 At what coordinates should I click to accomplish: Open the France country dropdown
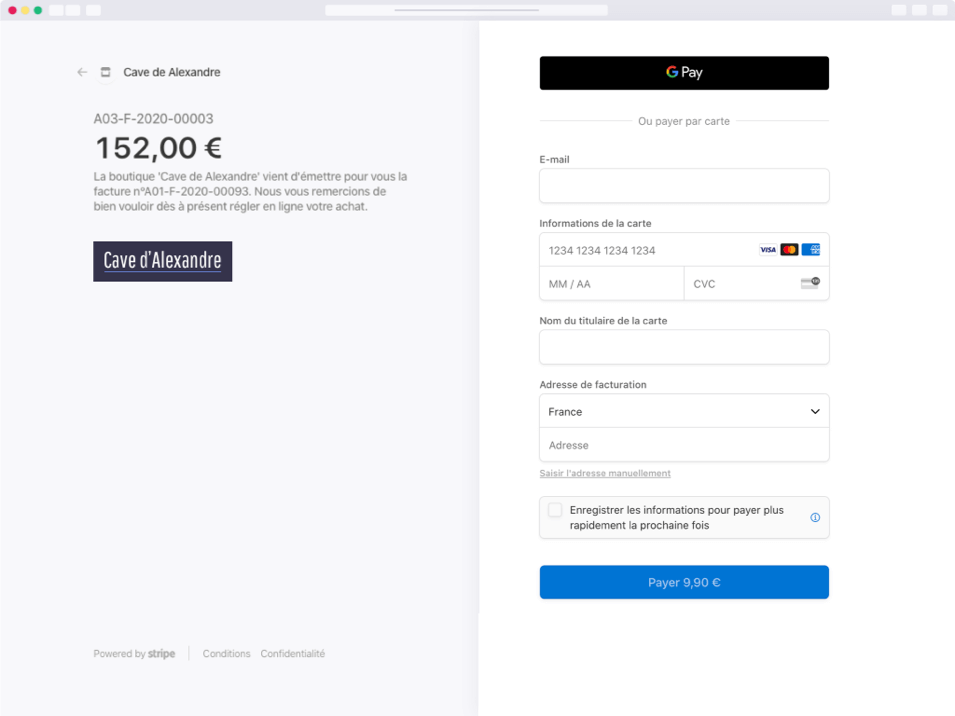point(684,411)
